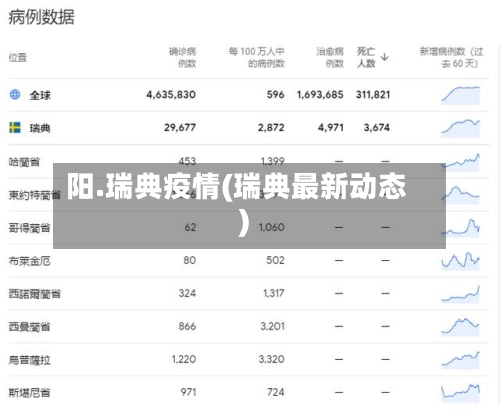Click global per-million value 596

click(x=275, y=95)
